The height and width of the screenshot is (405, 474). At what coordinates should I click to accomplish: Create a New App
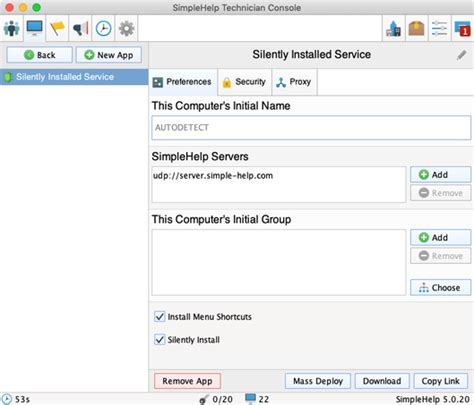pos(109,55)
